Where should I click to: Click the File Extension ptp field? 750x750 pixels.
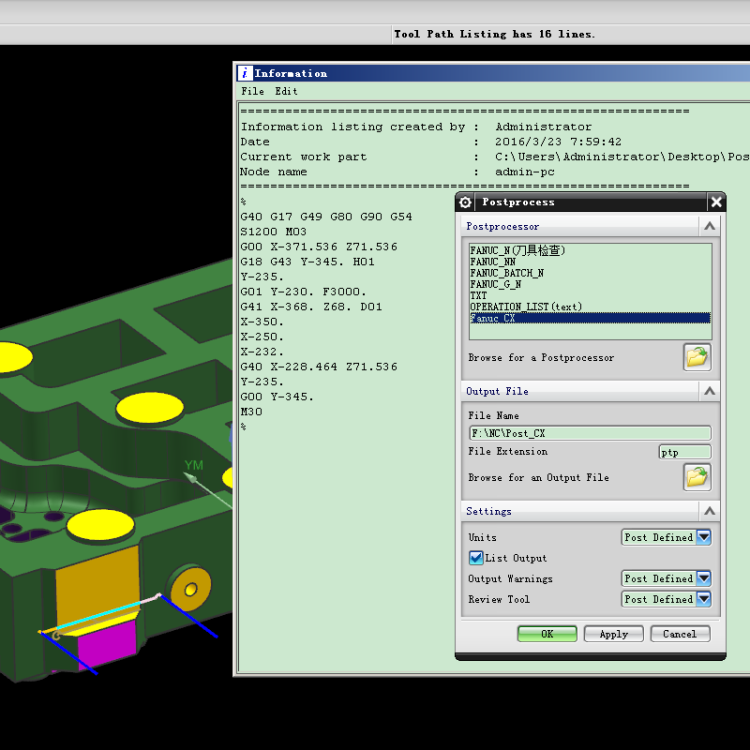(x=684, y=452)
